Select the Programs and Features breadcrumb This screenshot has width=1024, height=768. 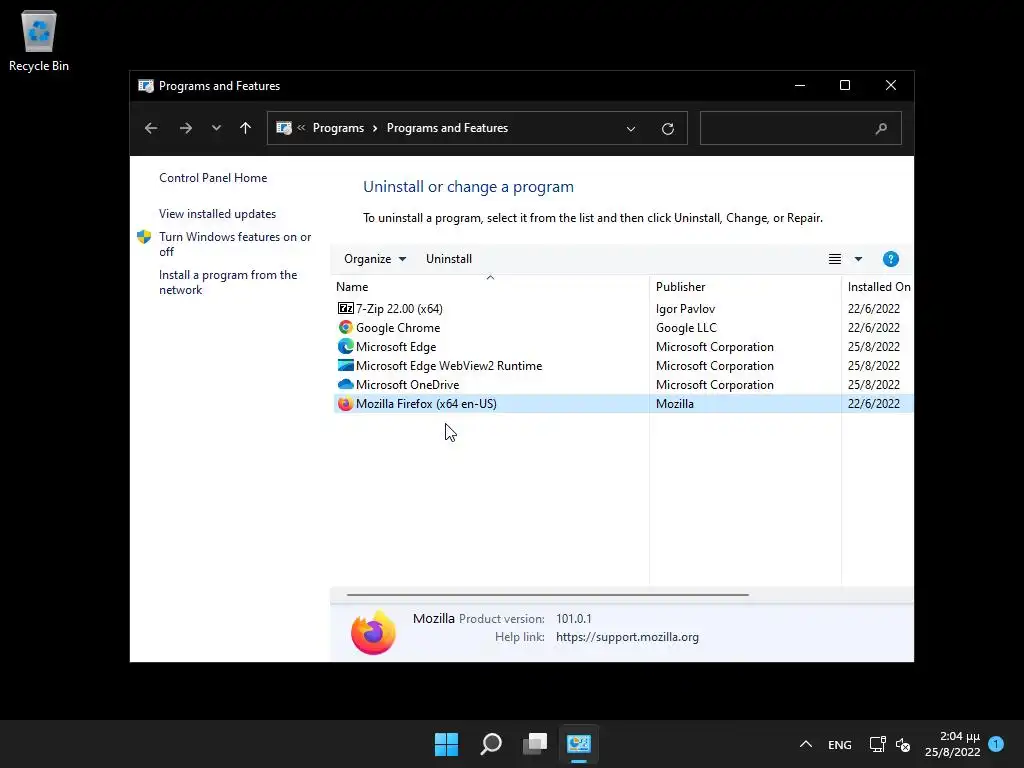[x=447, y=128]
